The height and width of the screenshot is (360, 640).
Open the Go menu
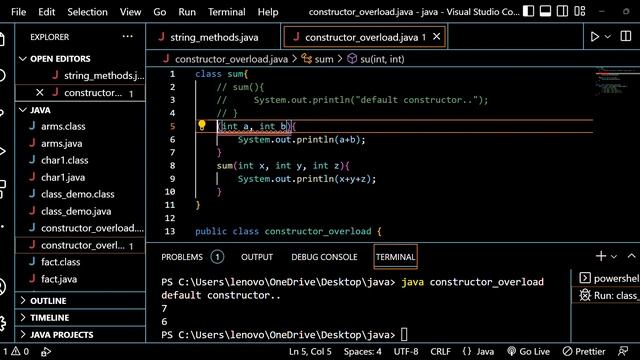pos(160,12)
